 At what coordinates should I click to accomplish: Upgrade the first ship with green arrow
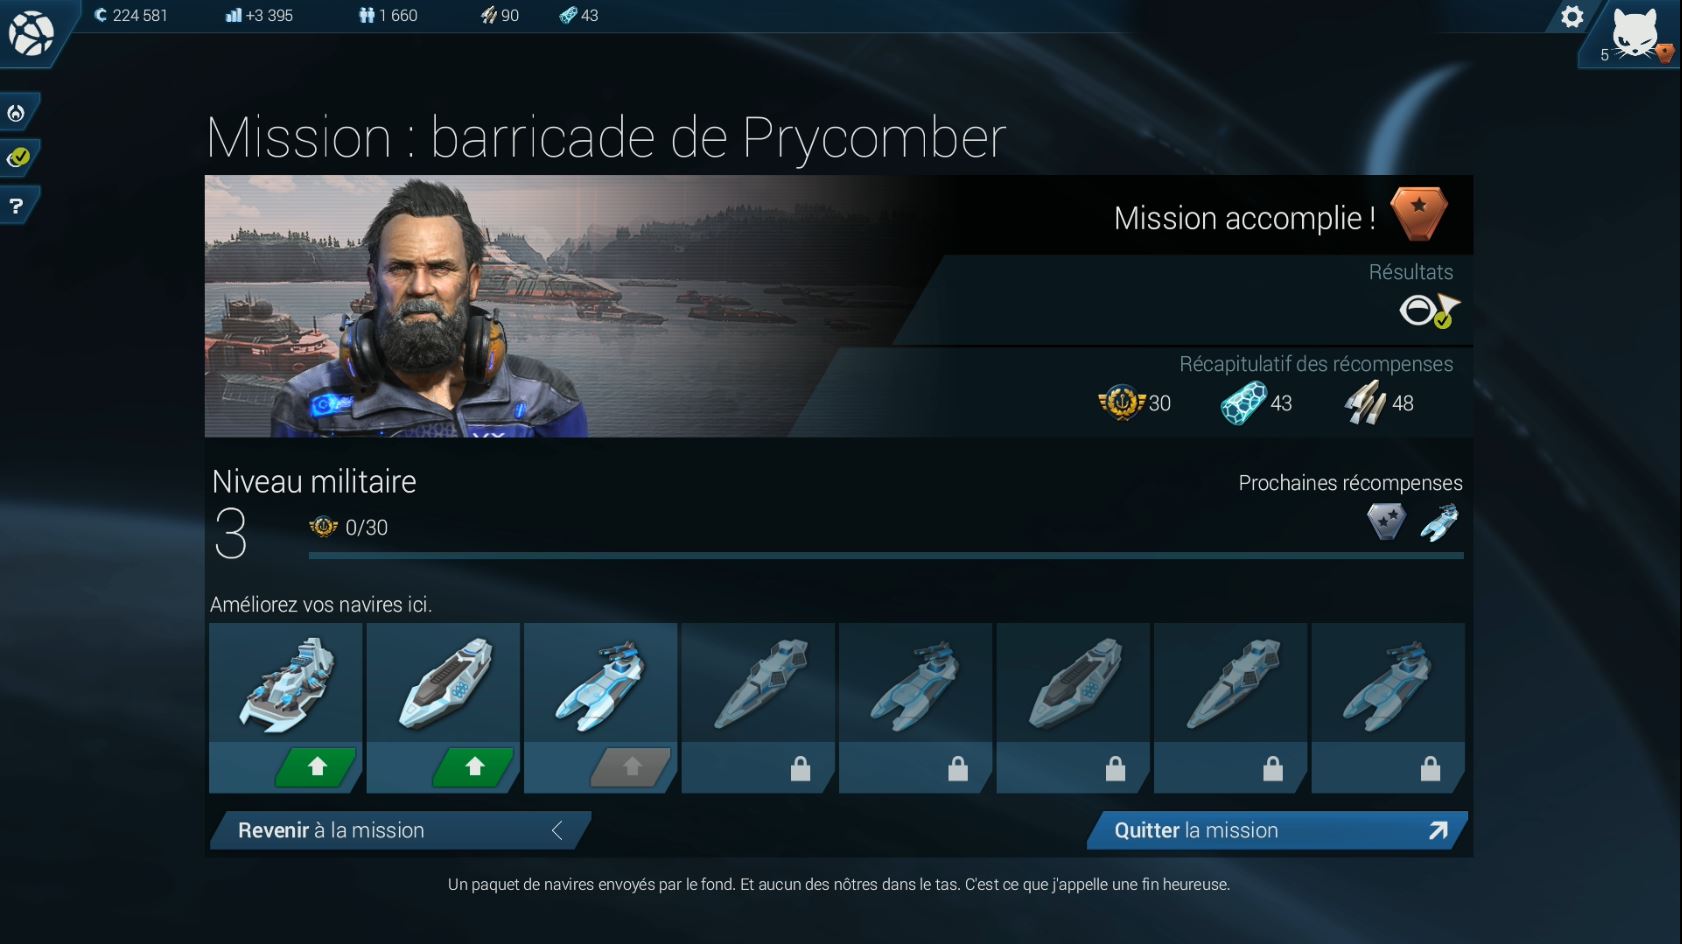[x=317, y=767]
